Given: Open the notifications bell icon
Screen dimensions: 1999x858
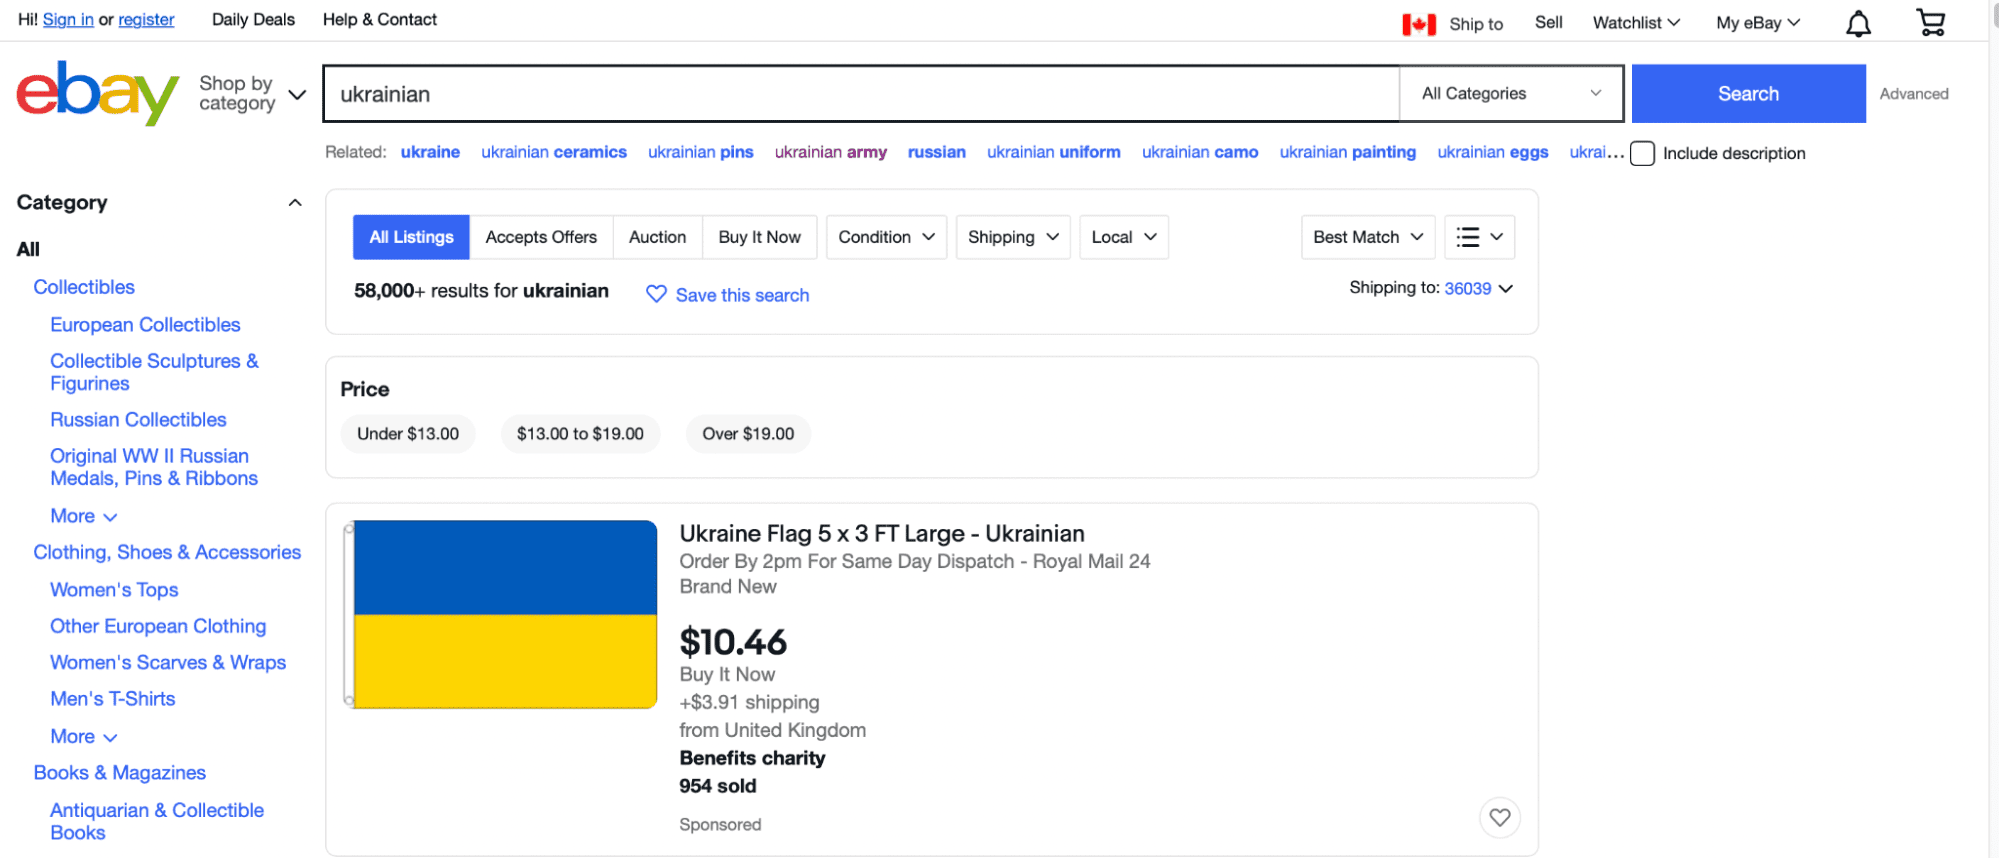Looking at the screenshot, I should tap(1858, 23).
